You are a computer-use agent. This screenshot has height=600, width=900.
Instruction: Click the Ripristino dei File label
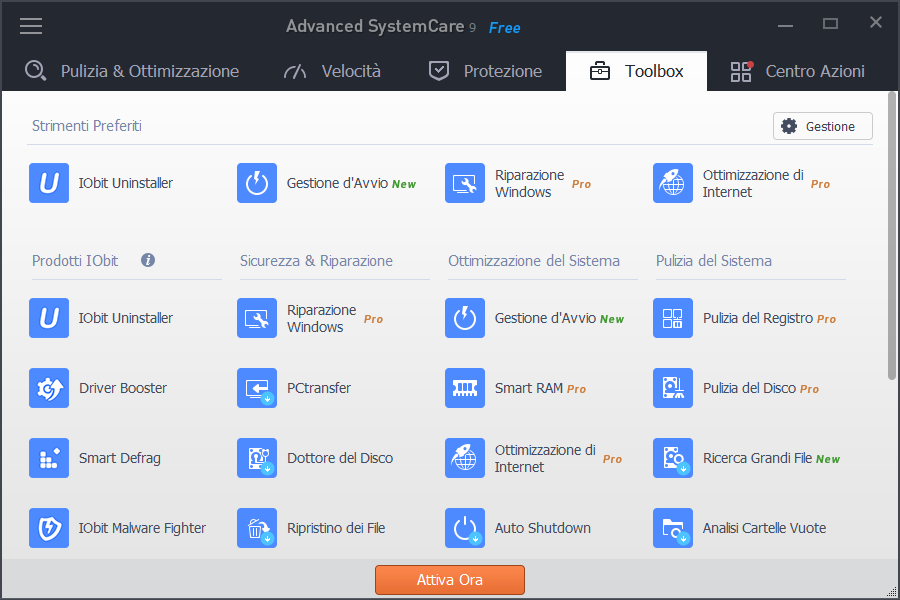coord(336,528)
